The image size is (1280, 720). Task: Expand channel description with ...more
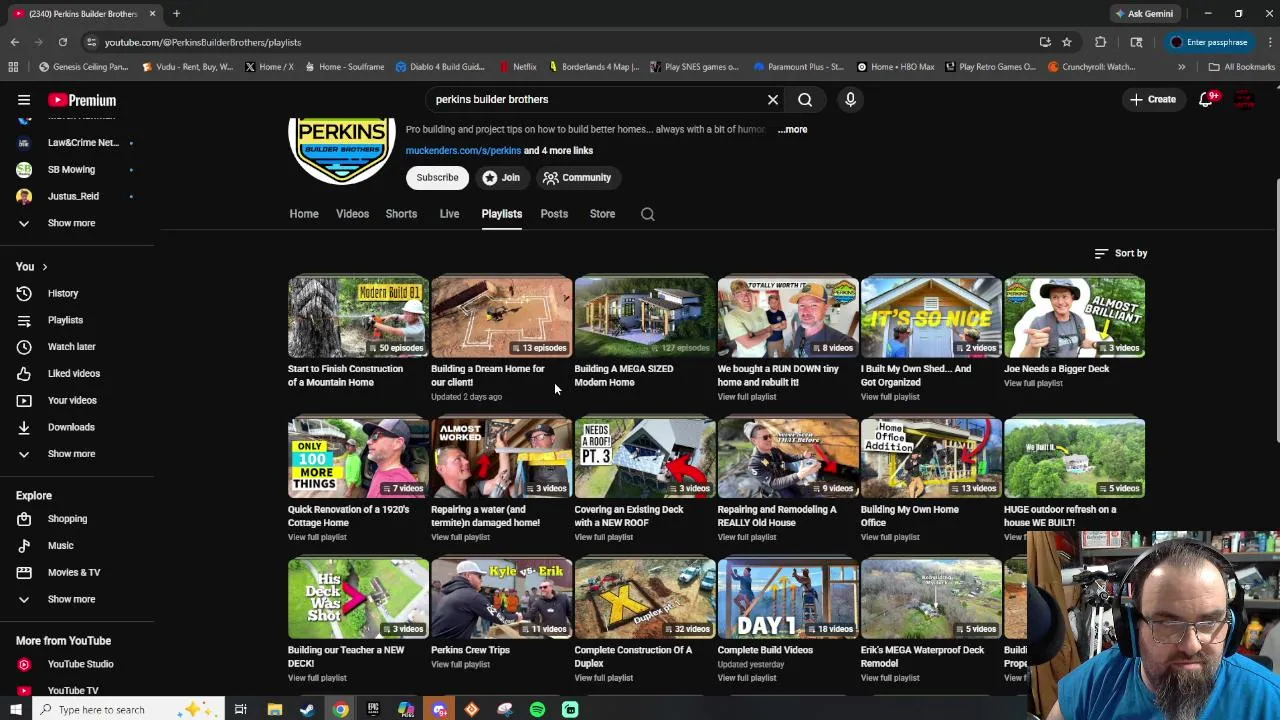tap(793, 129)
